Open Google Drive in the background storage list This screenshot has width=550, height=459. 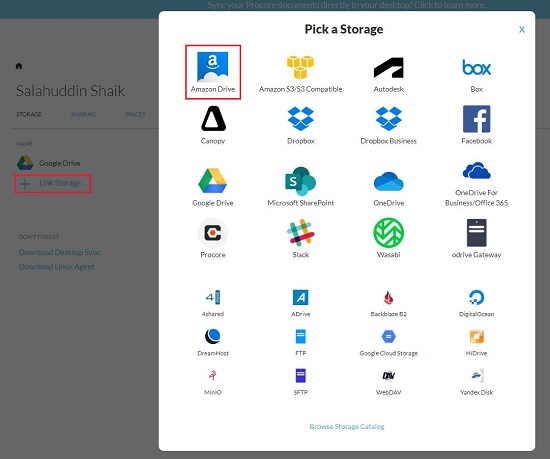point(49,163)
